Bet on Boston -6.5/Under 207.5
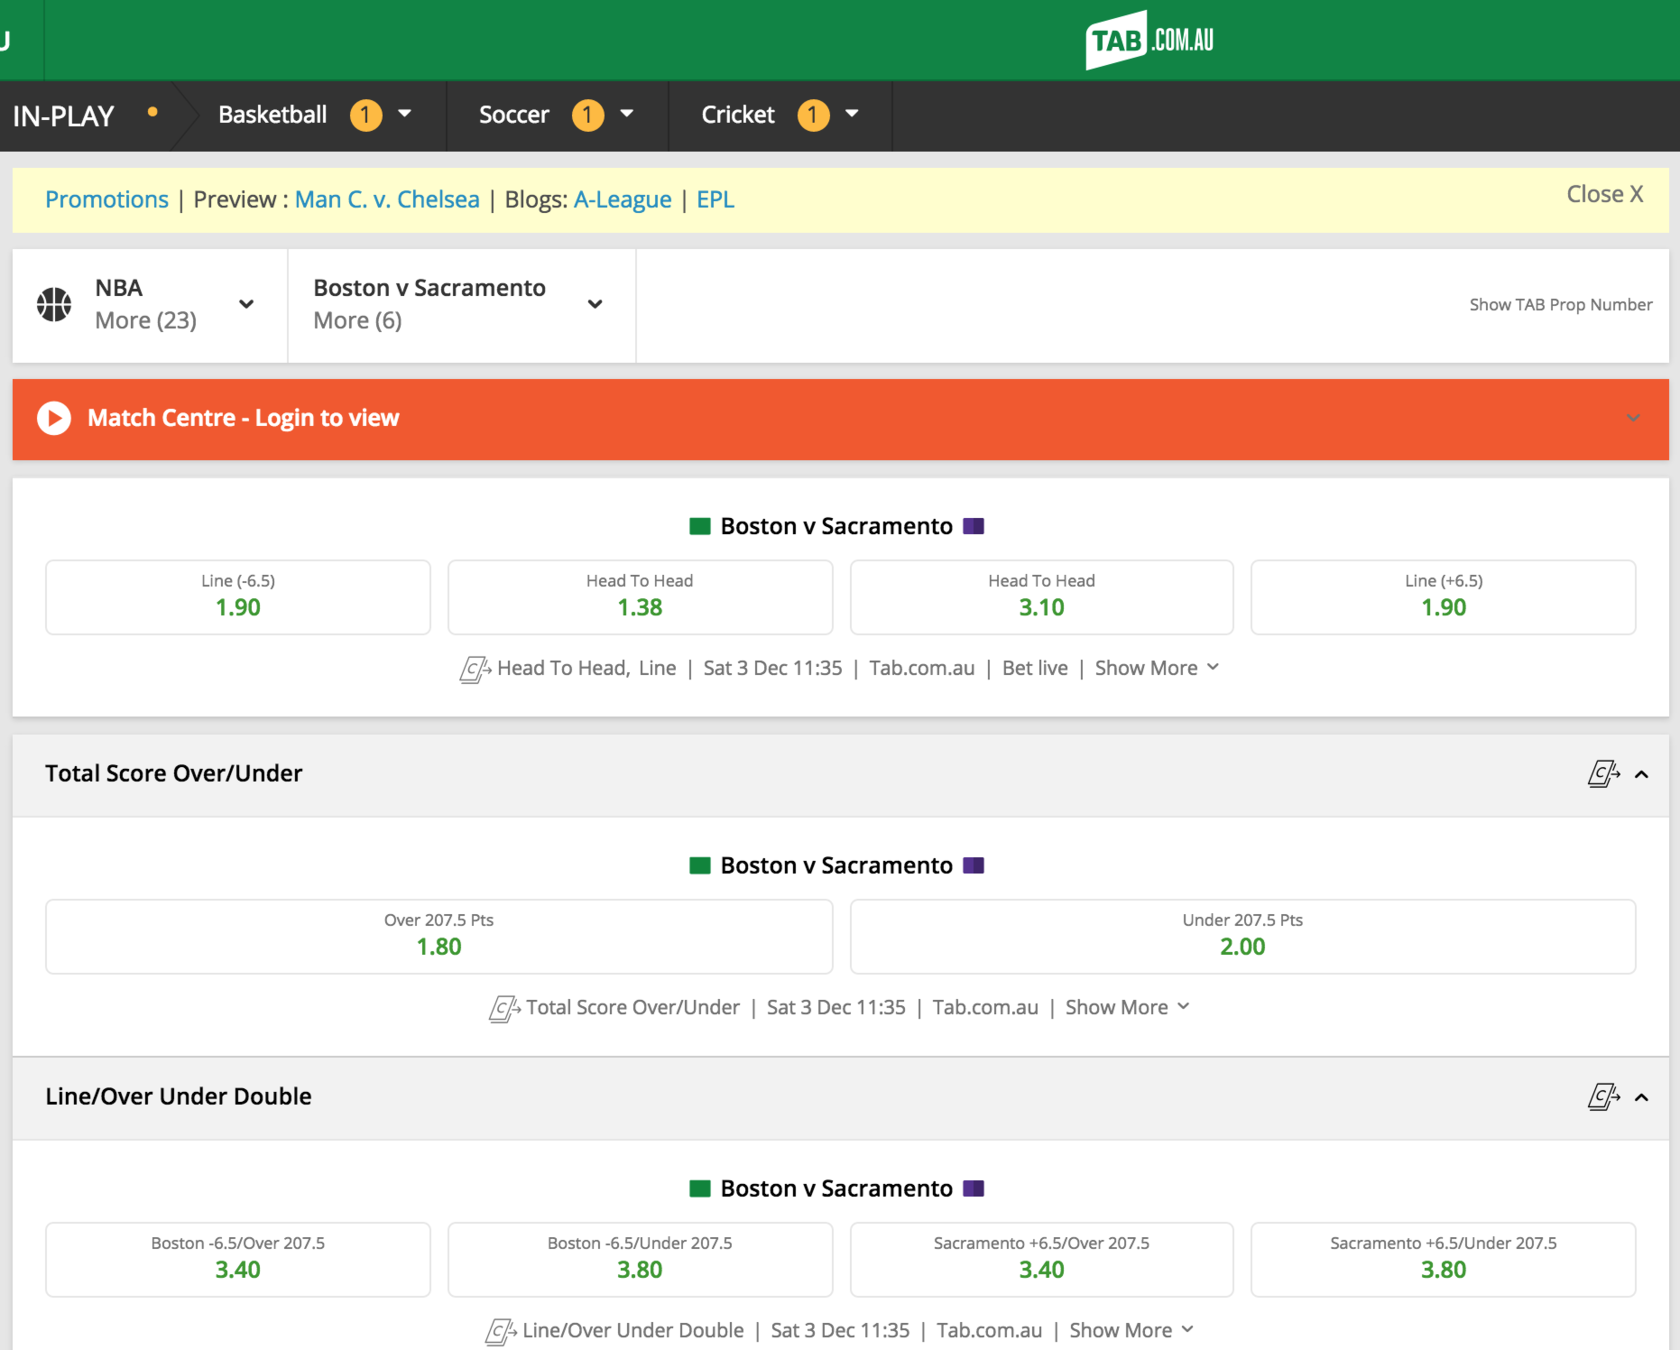Viewport: 1680px width, 1350px height. click(x=640, y=1259)
